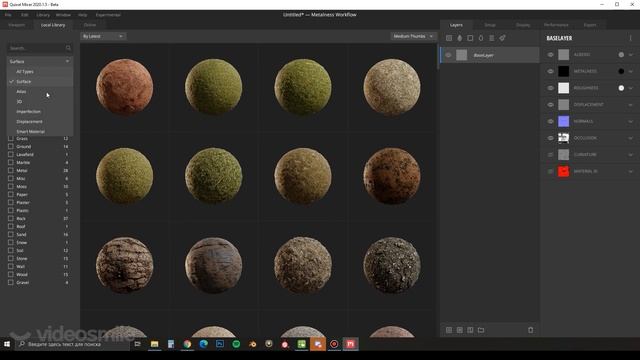Image resolution: width=640 pixels, height=360 pixels.
Task: Open Spotify from taskbar
Action: [236, 344]
